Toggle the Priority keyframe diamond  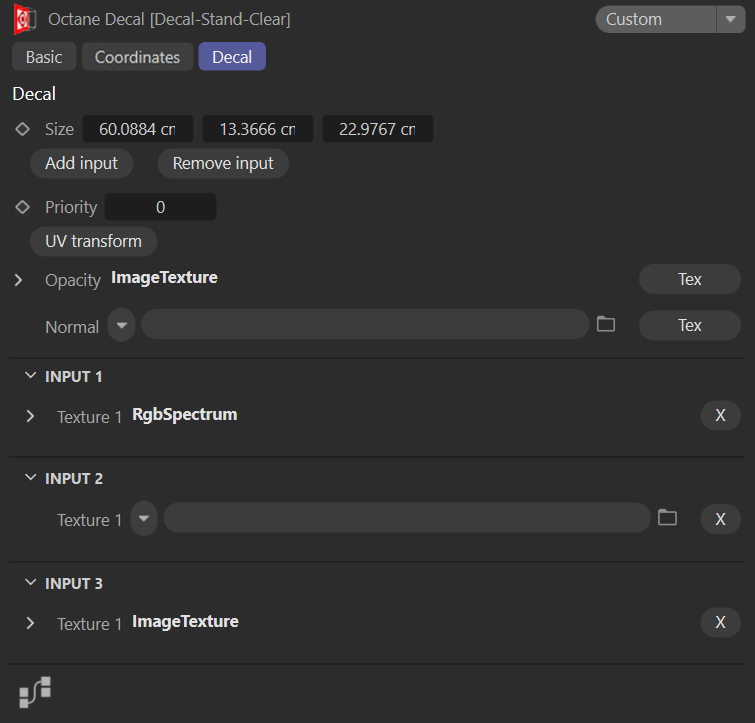tap(22, 207)
